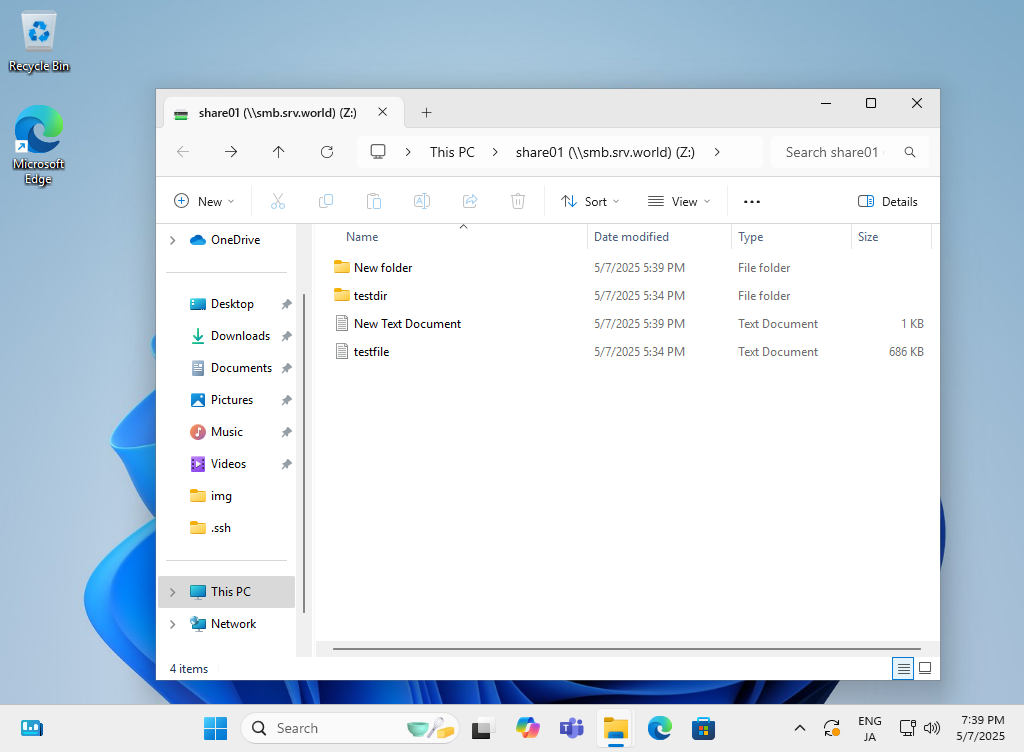This screenshot has width=1024, height=752.
Task: Open the See more ellipsis menu
Action: pos(752,202)
